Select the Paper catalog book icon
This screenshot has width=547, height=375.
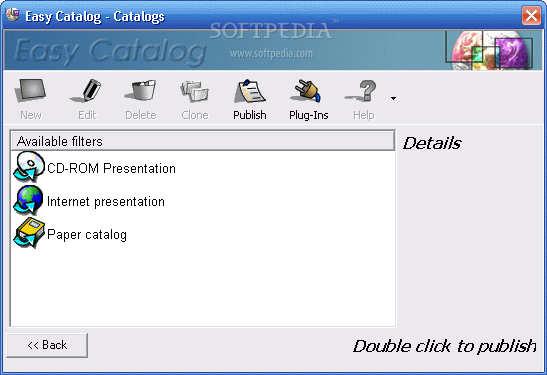29,233
